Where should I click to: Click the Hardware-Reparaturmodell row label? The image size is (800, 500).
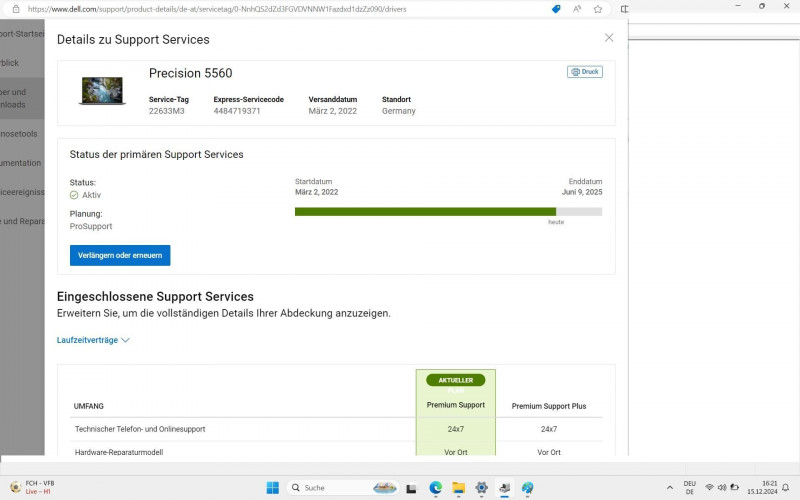click(x=119, y=452)
